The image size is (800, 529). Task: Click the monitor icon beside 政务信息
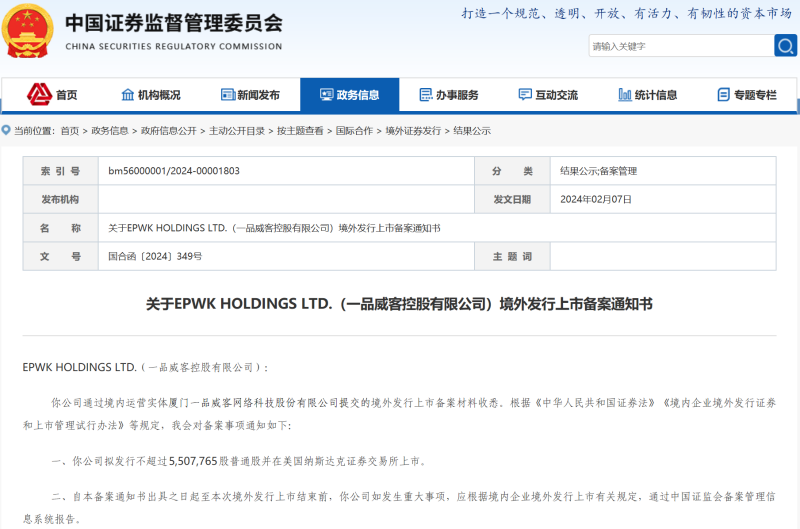click(327, 94)
